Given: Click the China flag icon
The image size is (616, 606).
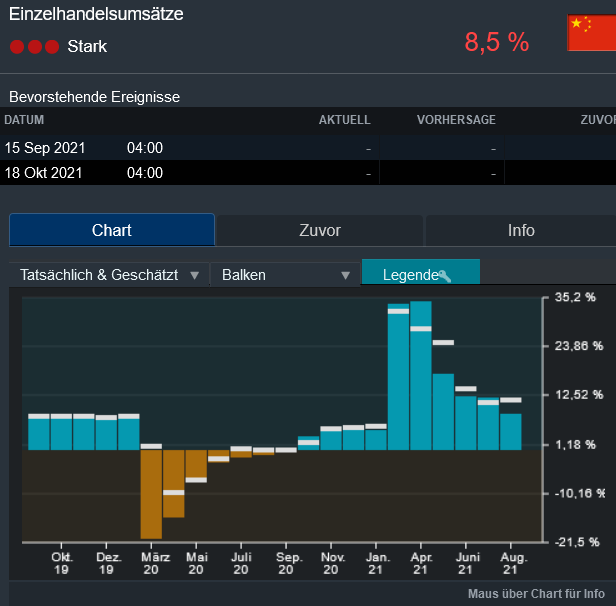Looking at the screenshot, I should pyautogui.click(x=592, y=33).
